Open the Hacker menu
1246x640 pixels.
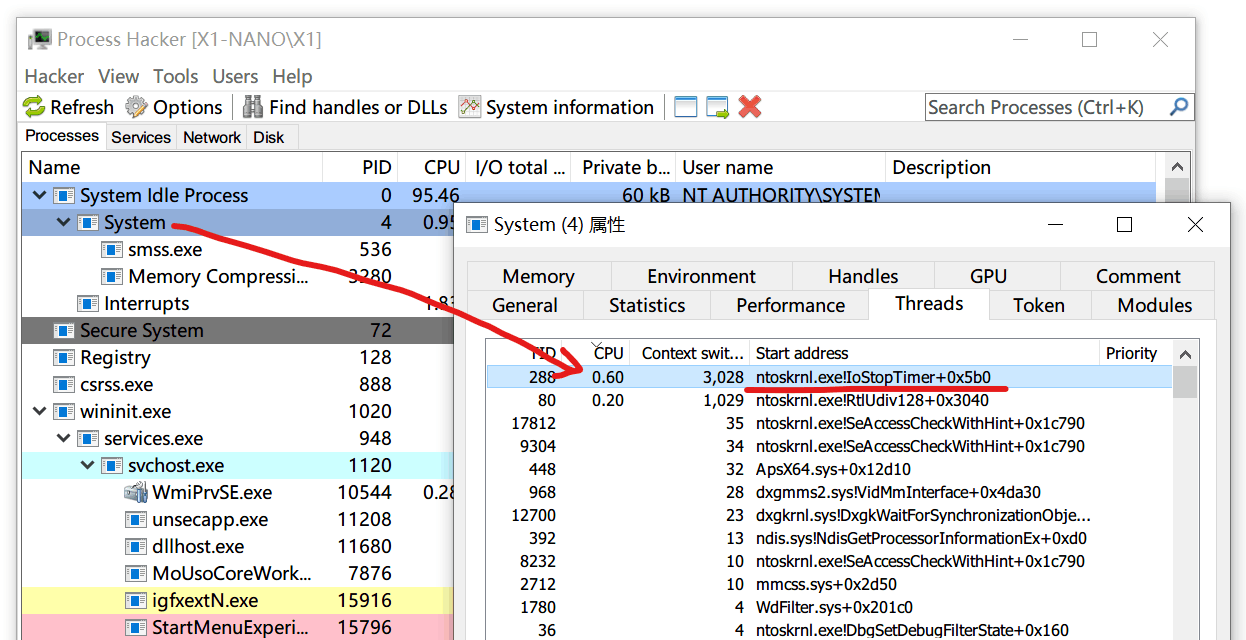pyautogui.click(x=54, y=76)
